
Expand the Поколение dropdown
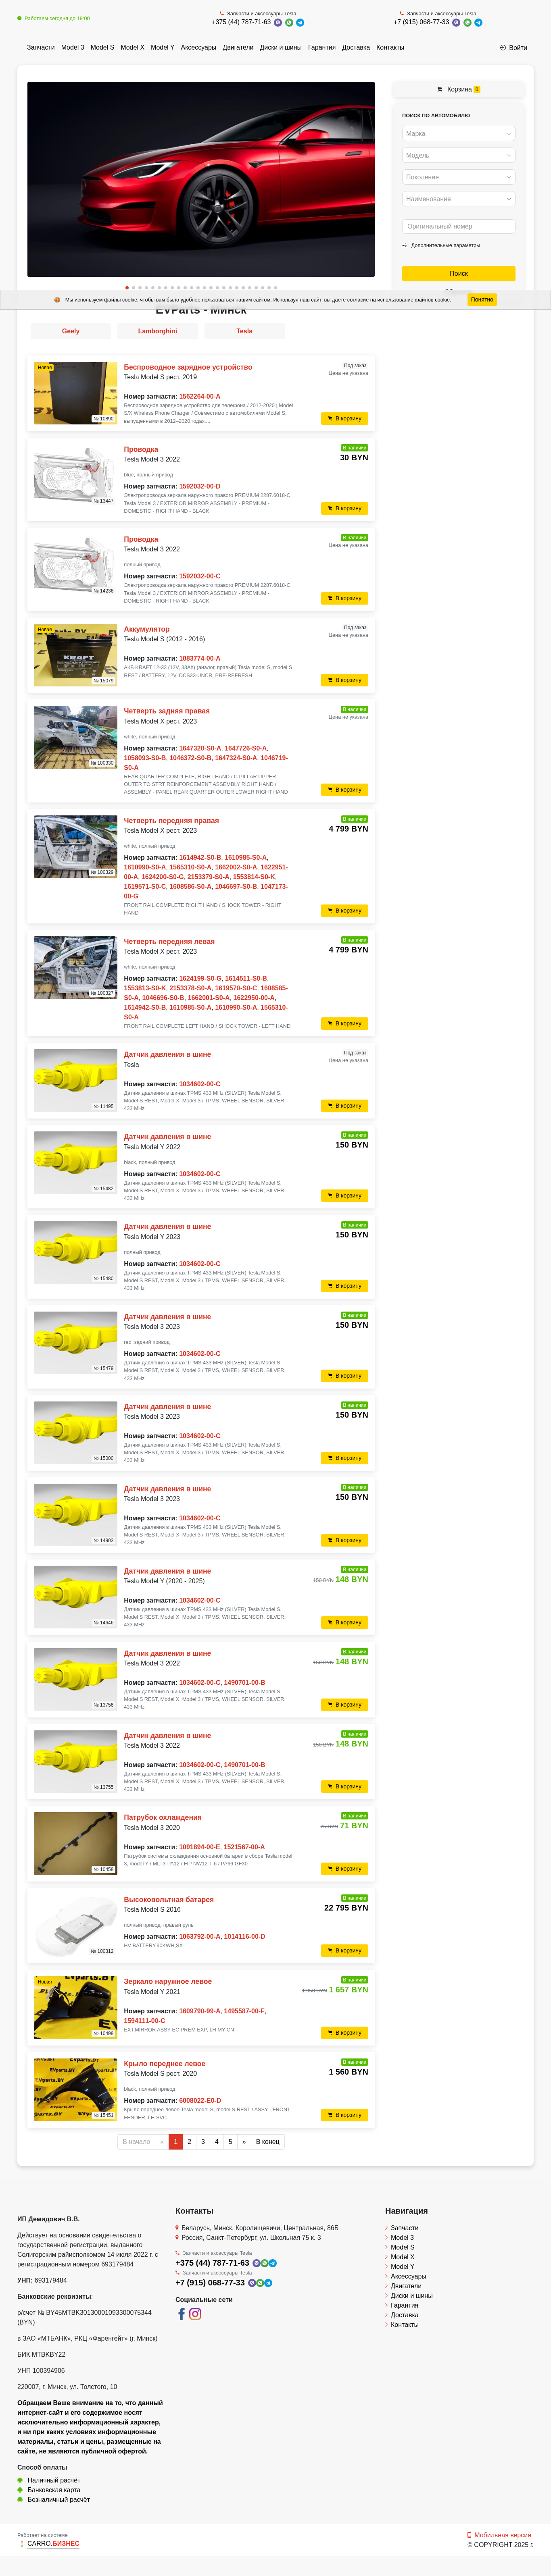pyautogui.click(x=459, y=177)
